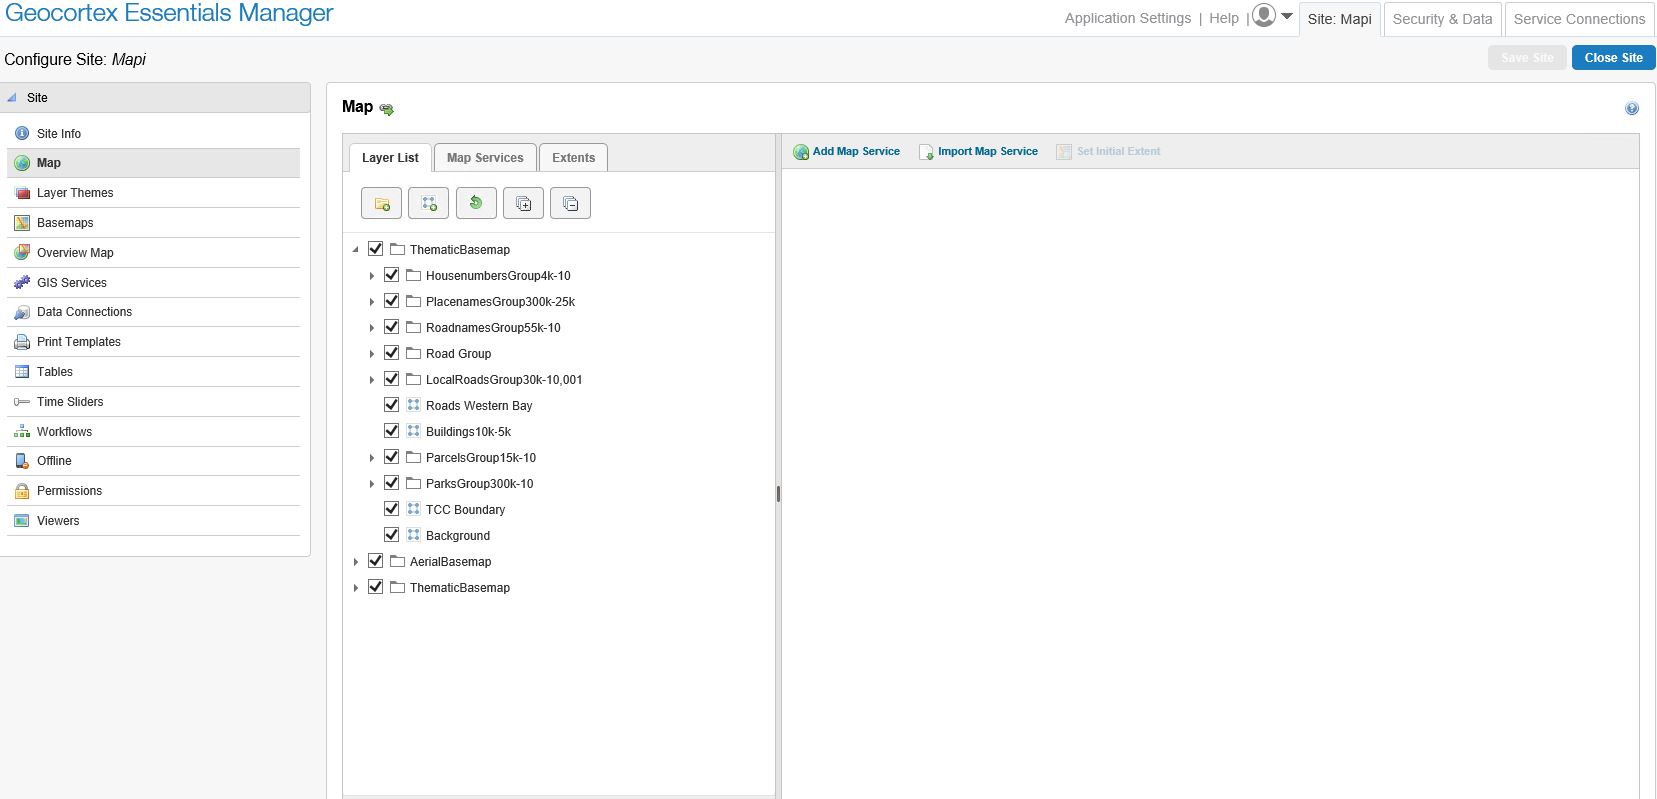Click the Tables grid icon
The image size is (1657, 799).
click(x=22, y=372)
